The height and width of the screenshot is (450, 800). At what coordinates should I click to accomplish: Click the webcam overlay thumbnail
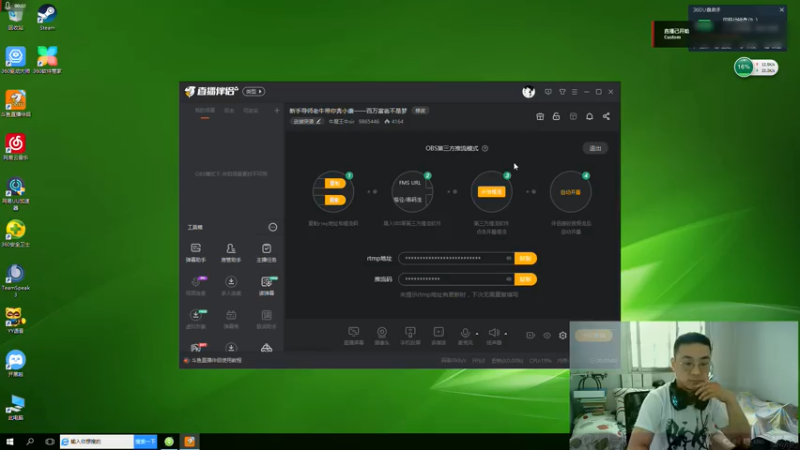(685, 385)
